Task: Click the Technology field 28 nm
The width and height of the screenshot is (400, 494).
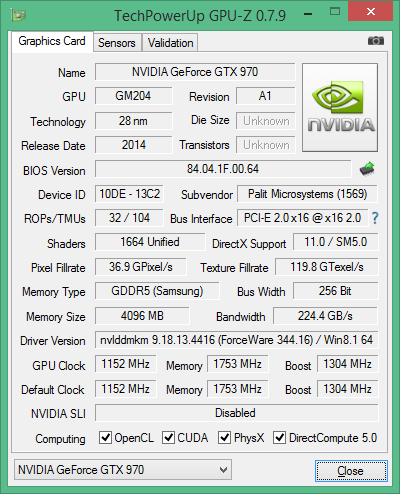Action: coord(133,121)
